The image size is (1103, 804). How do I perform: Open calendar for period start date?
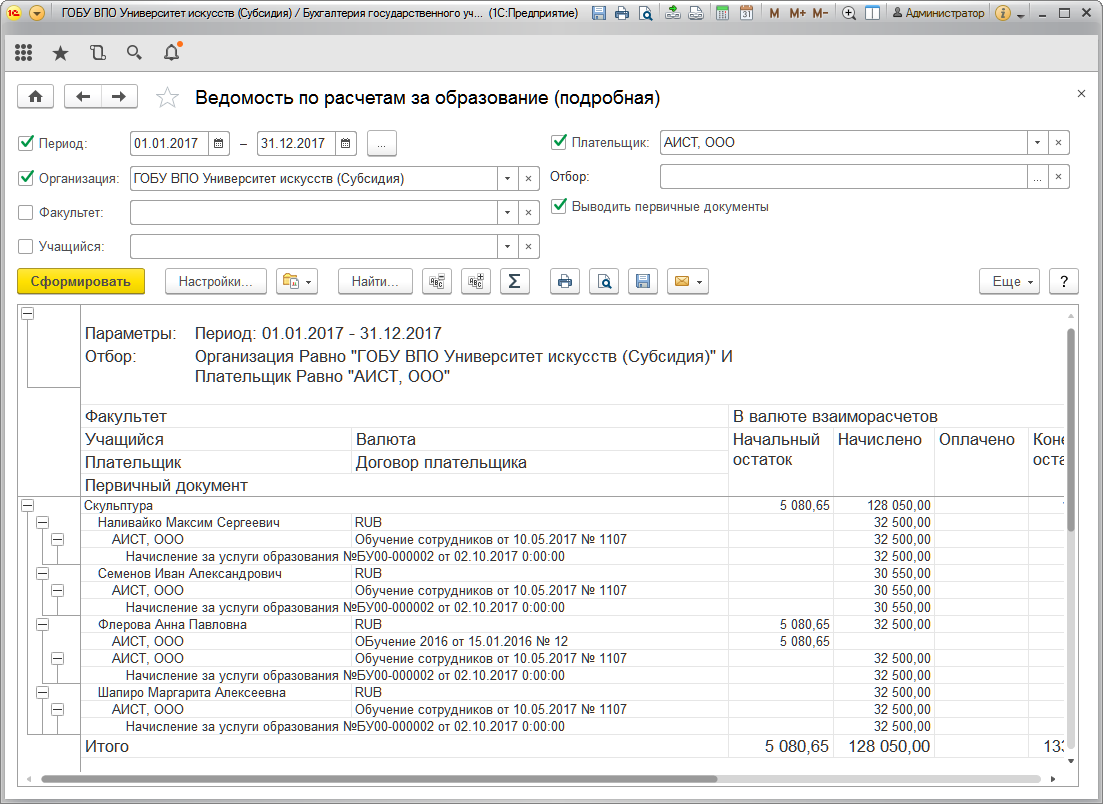pos(219,143)
